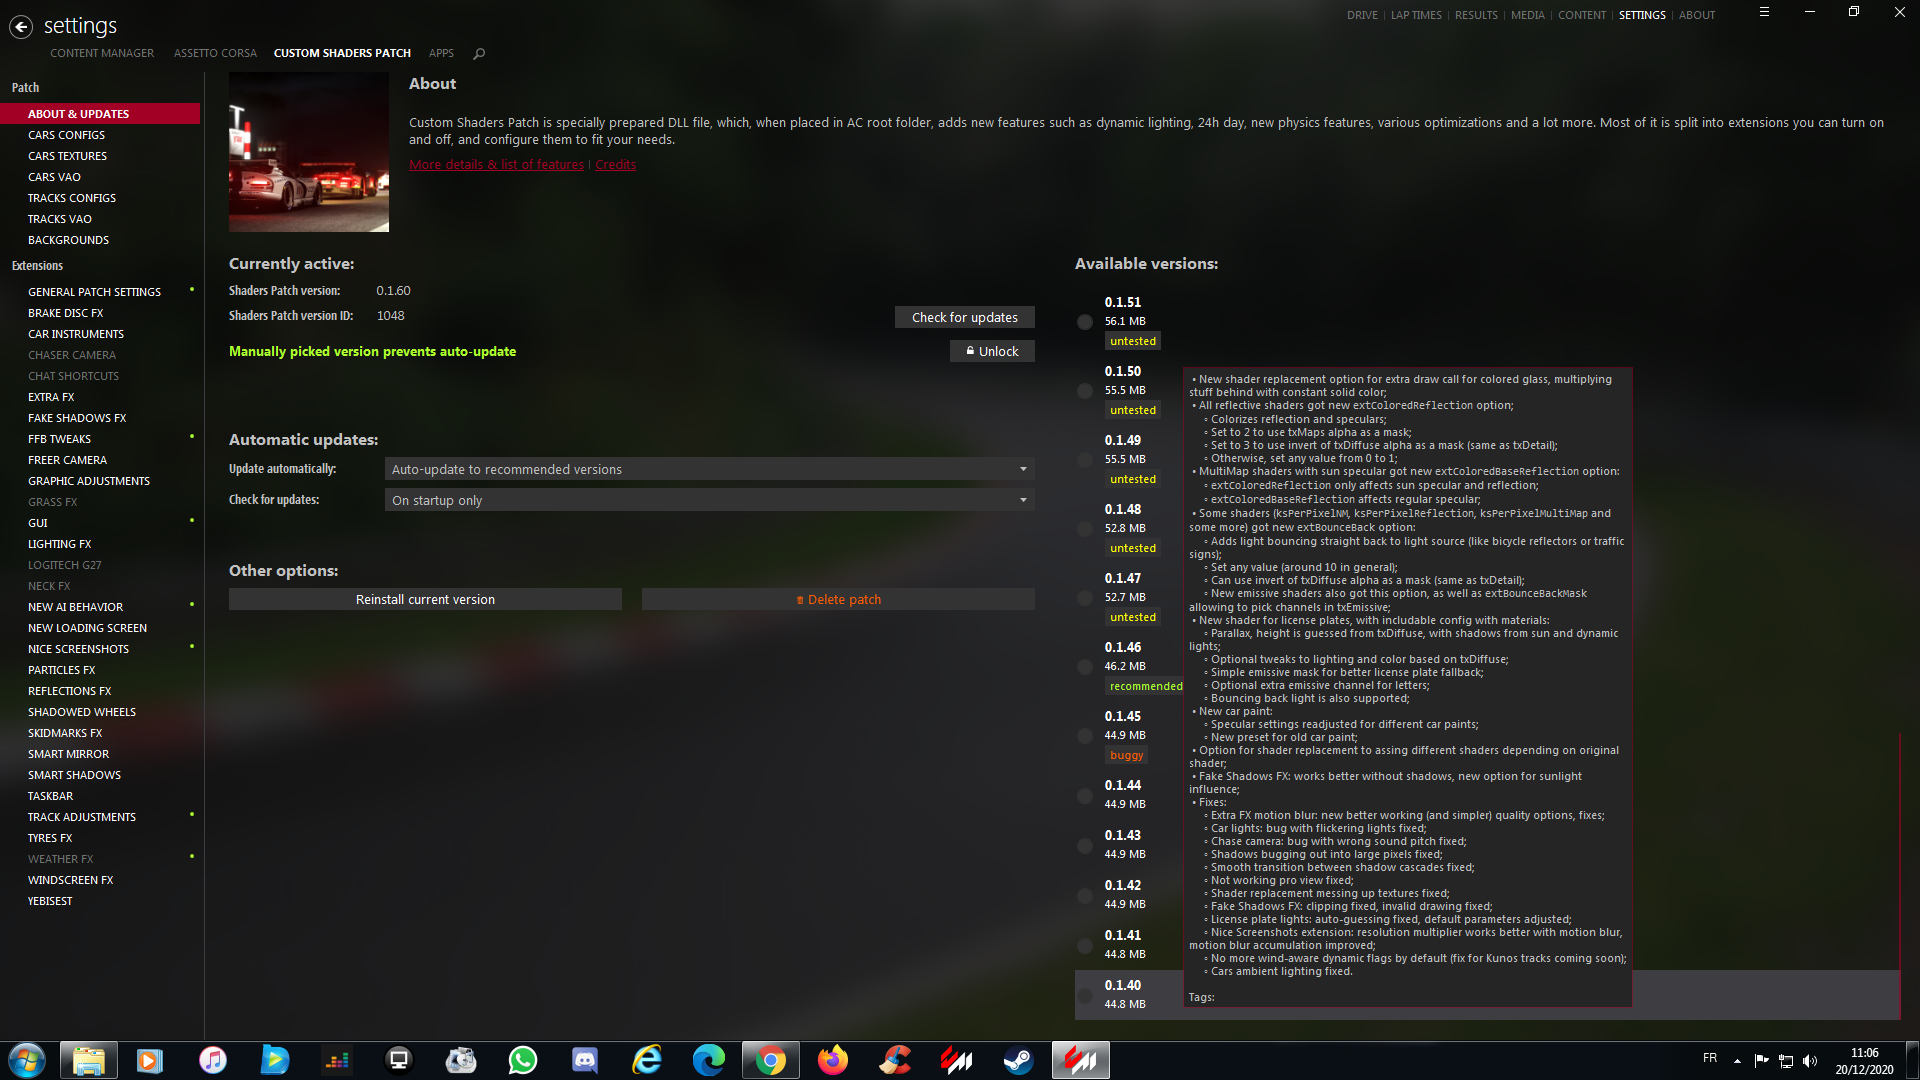Click Delete patch button
The height and width of the screenshot is (1080, 1920).
point(838,599)
